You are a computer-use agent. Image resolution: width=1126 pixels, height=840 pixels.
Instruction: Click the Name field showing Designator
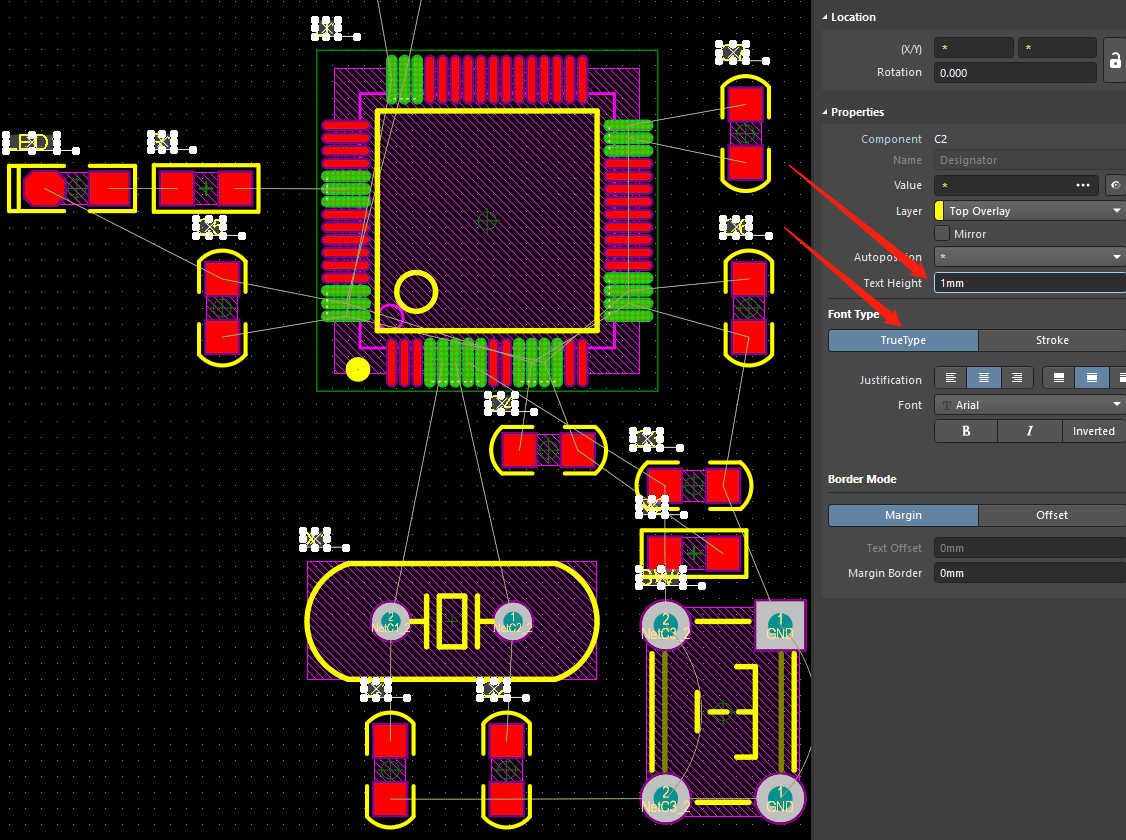pos(1030,160)
